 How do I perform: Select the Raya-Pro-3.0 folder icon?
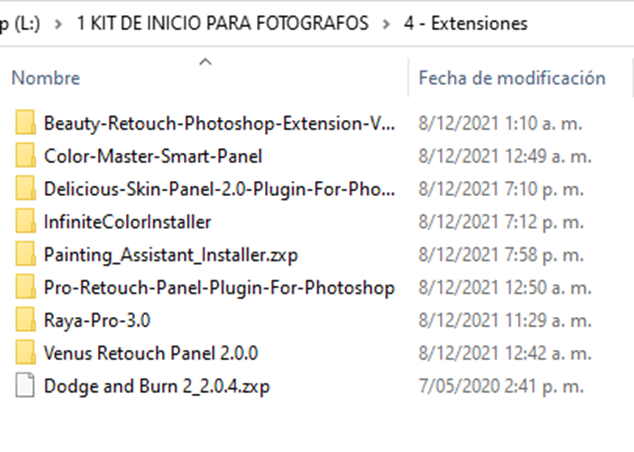(x=25, y=320)
